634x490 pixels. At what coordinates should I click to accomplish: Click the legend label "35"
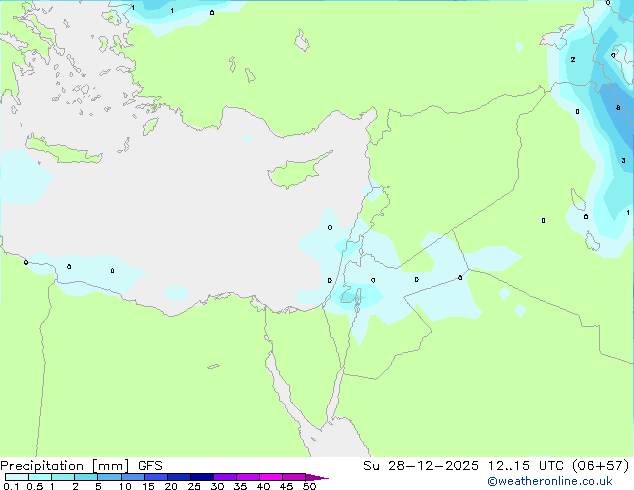240,486
